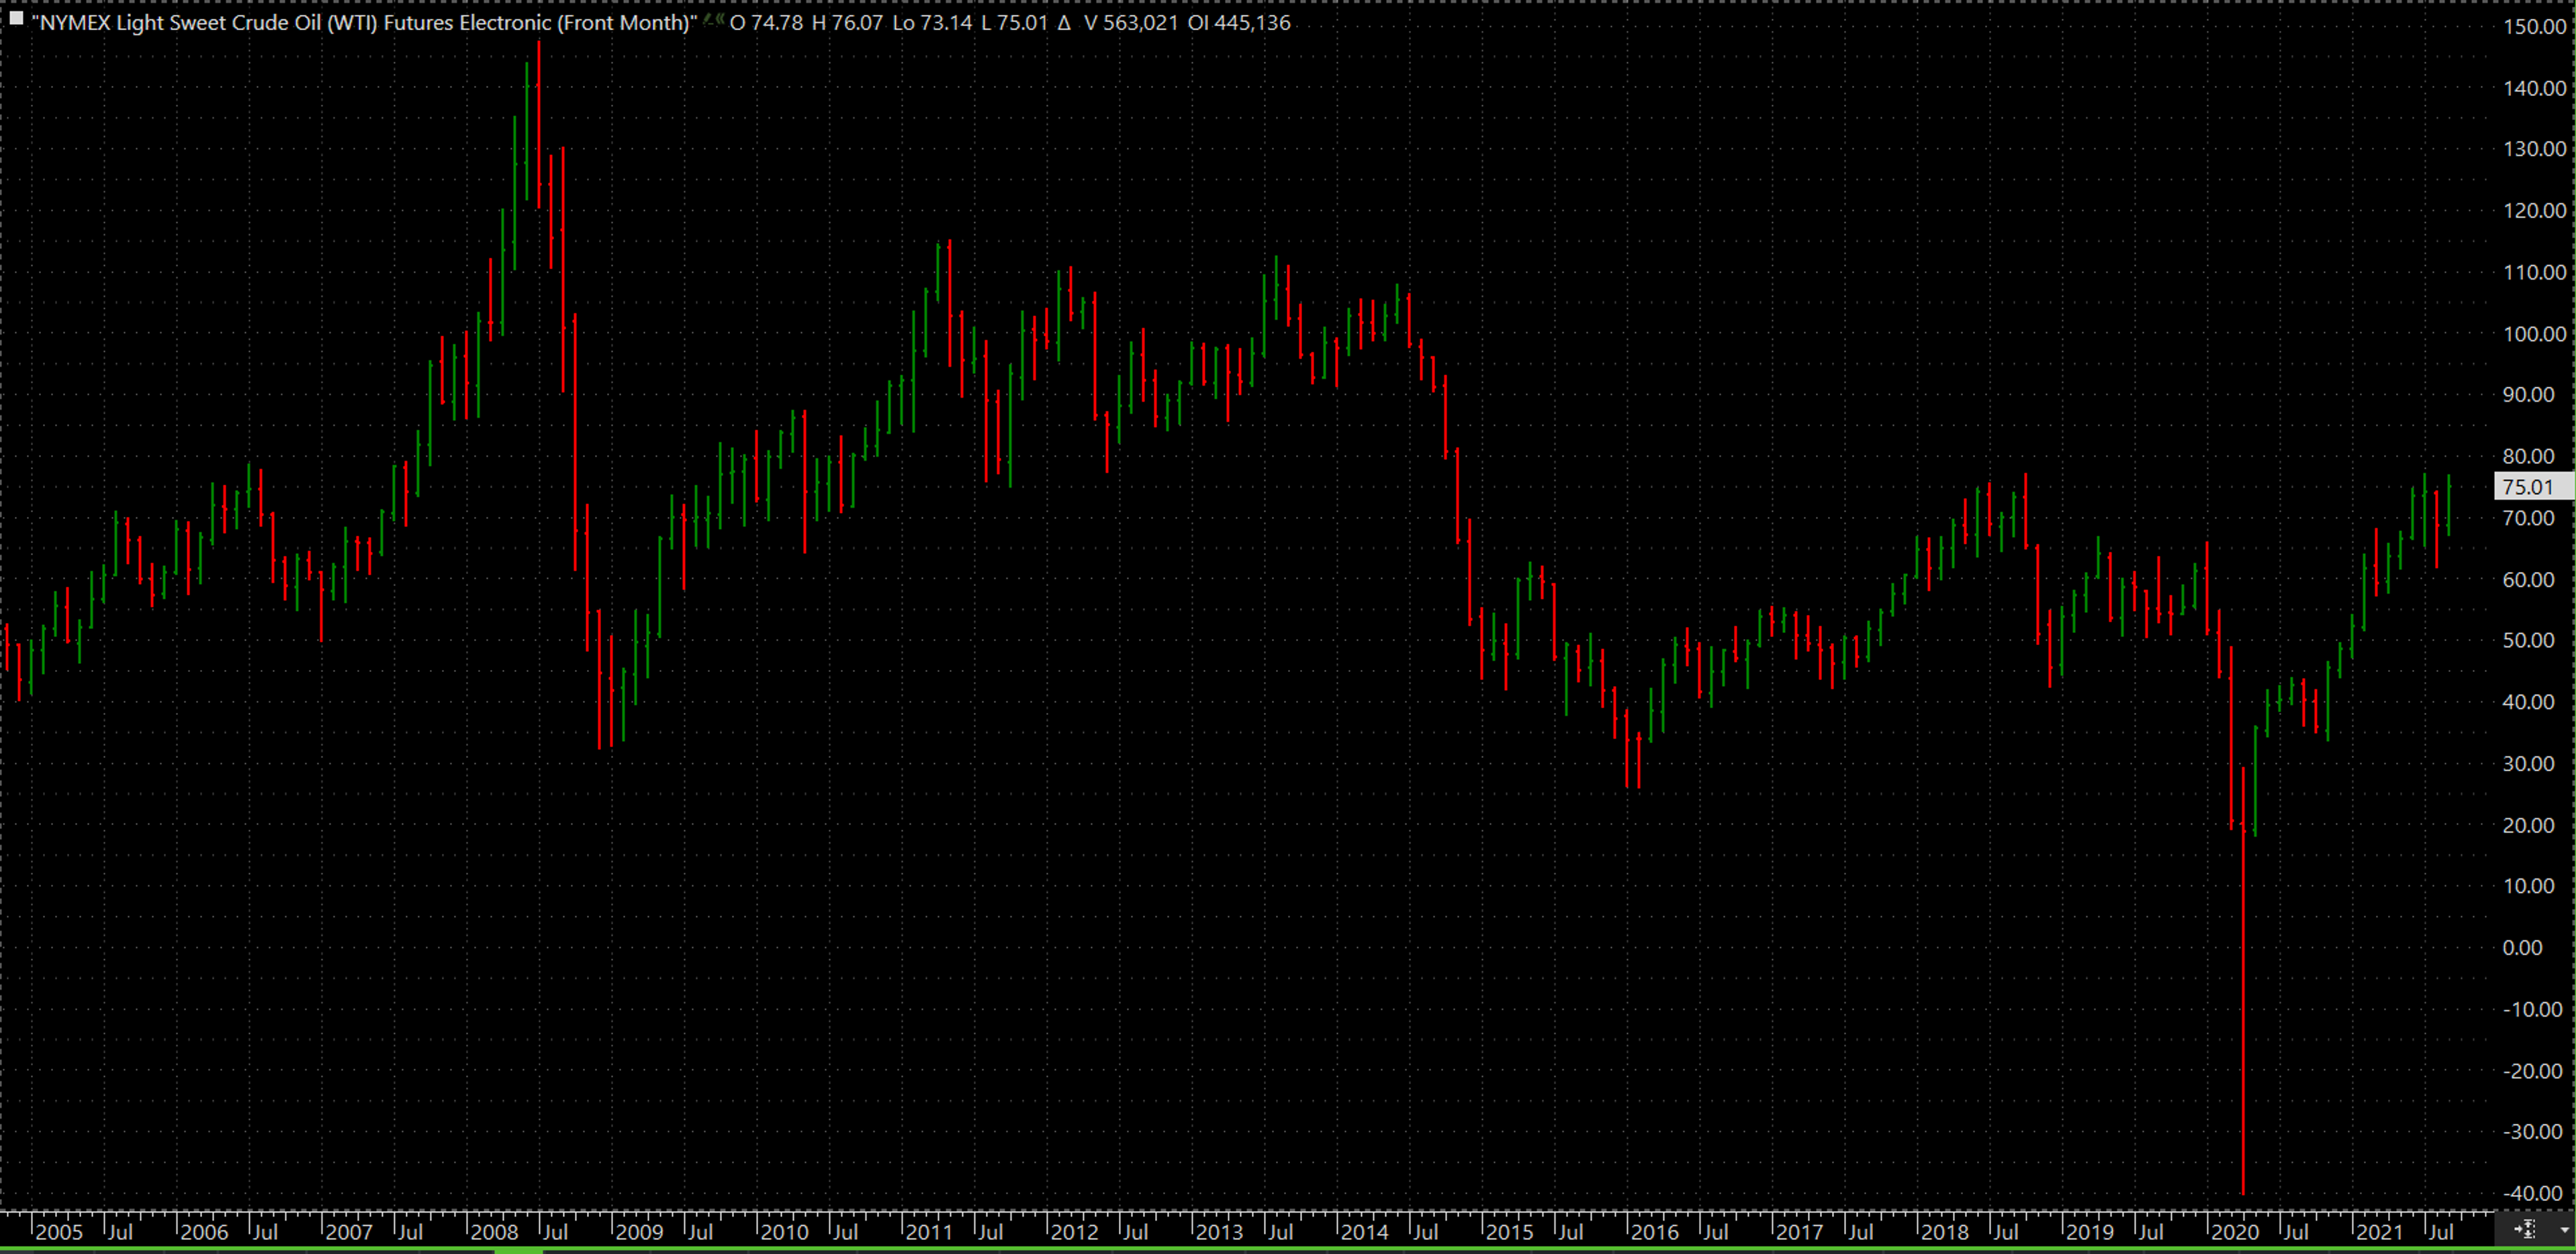Click the open value O 74.78
Image resolution: width=2576 pixels, height=1254 pixels.
coord(766,22)
